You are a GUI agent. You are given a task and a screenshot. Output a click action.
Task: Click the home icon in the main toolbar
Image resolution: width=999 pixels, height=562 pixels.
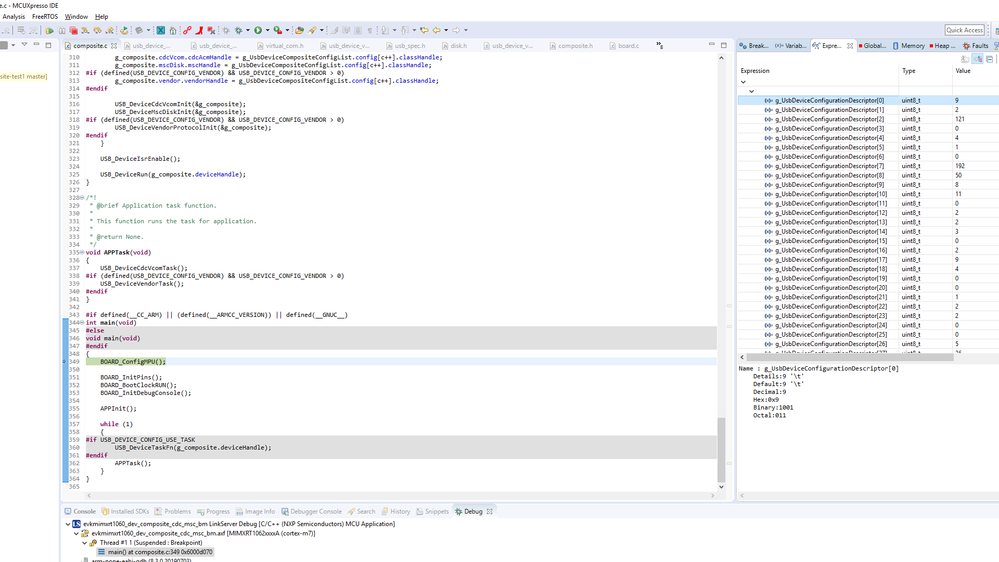(x=173, y=31)
